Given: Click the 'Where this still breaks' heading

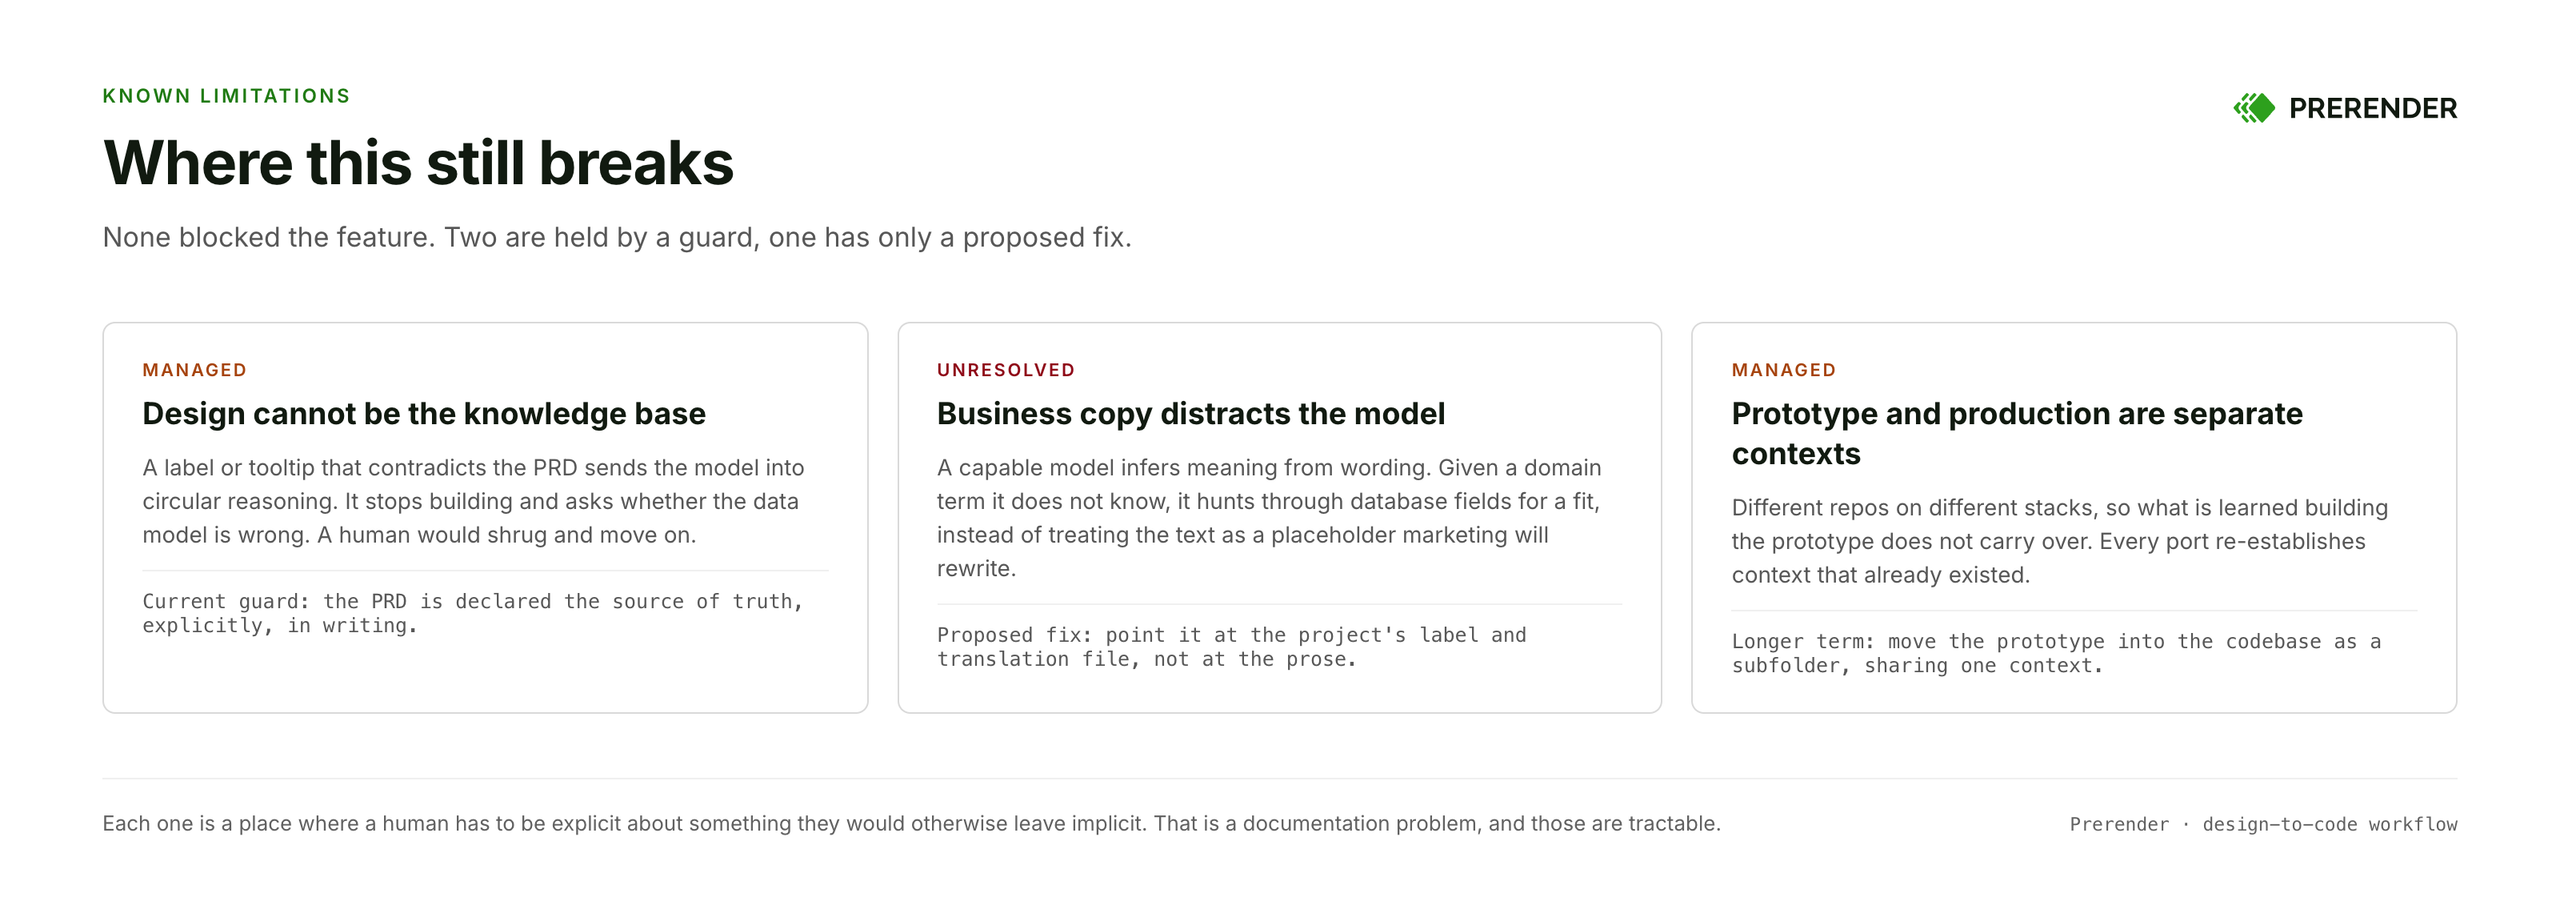Looking at the screenshot, I should click(418, 163).
